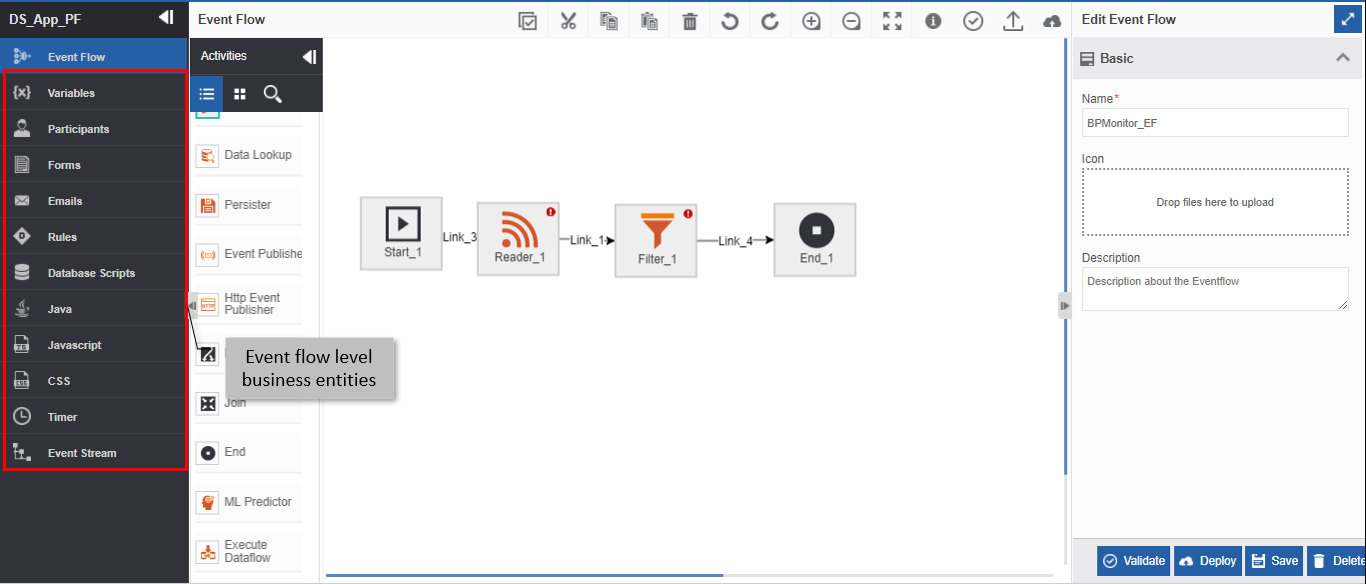
Task: Select Join activity
Action: coord(246,403)
